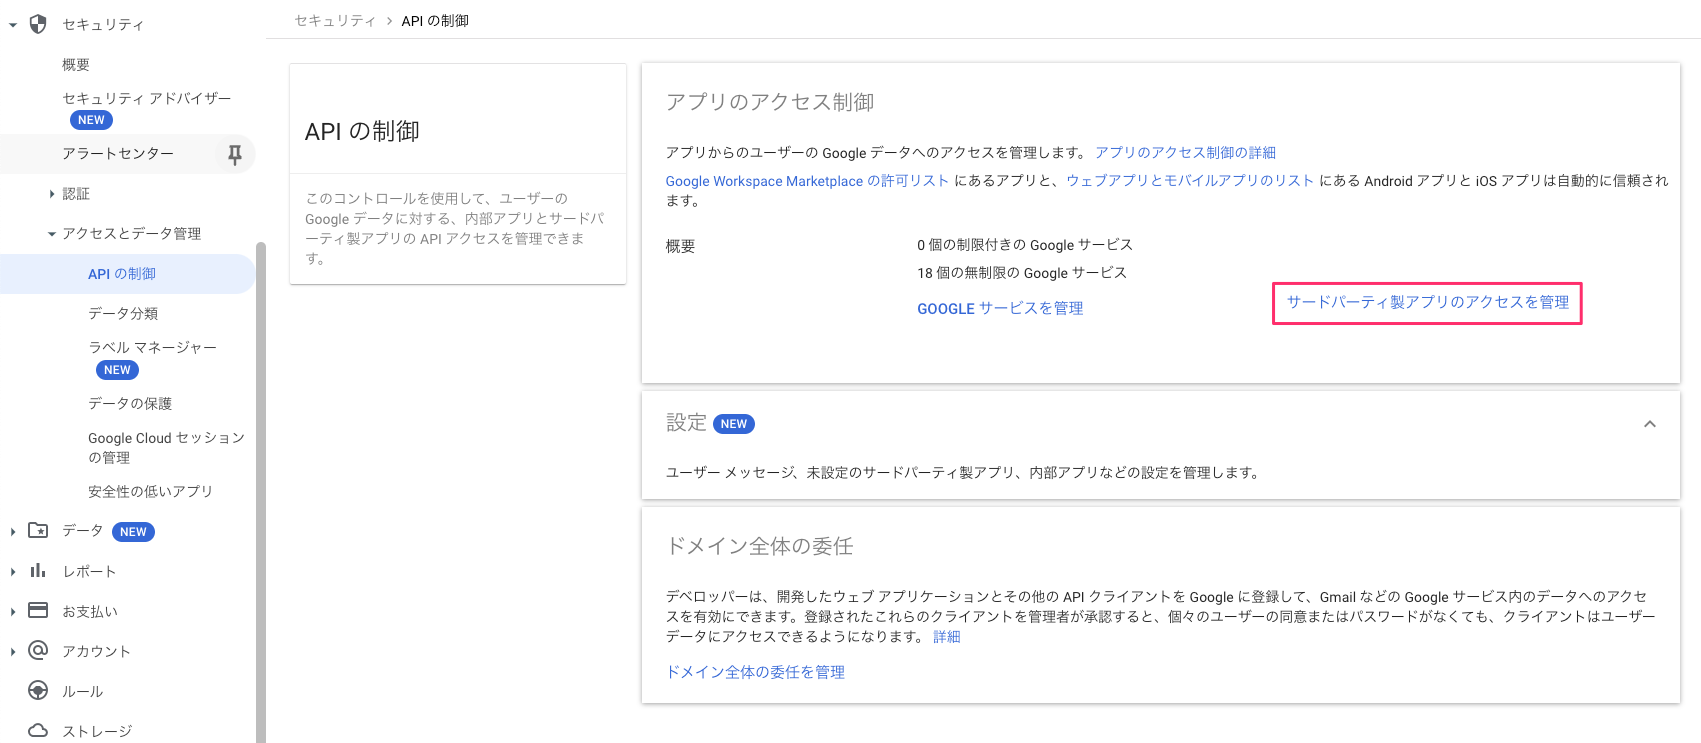Click the ドメイン全体の委任 heading
Viewport: 1701px width, 743px height.
(x=760, y=546)
